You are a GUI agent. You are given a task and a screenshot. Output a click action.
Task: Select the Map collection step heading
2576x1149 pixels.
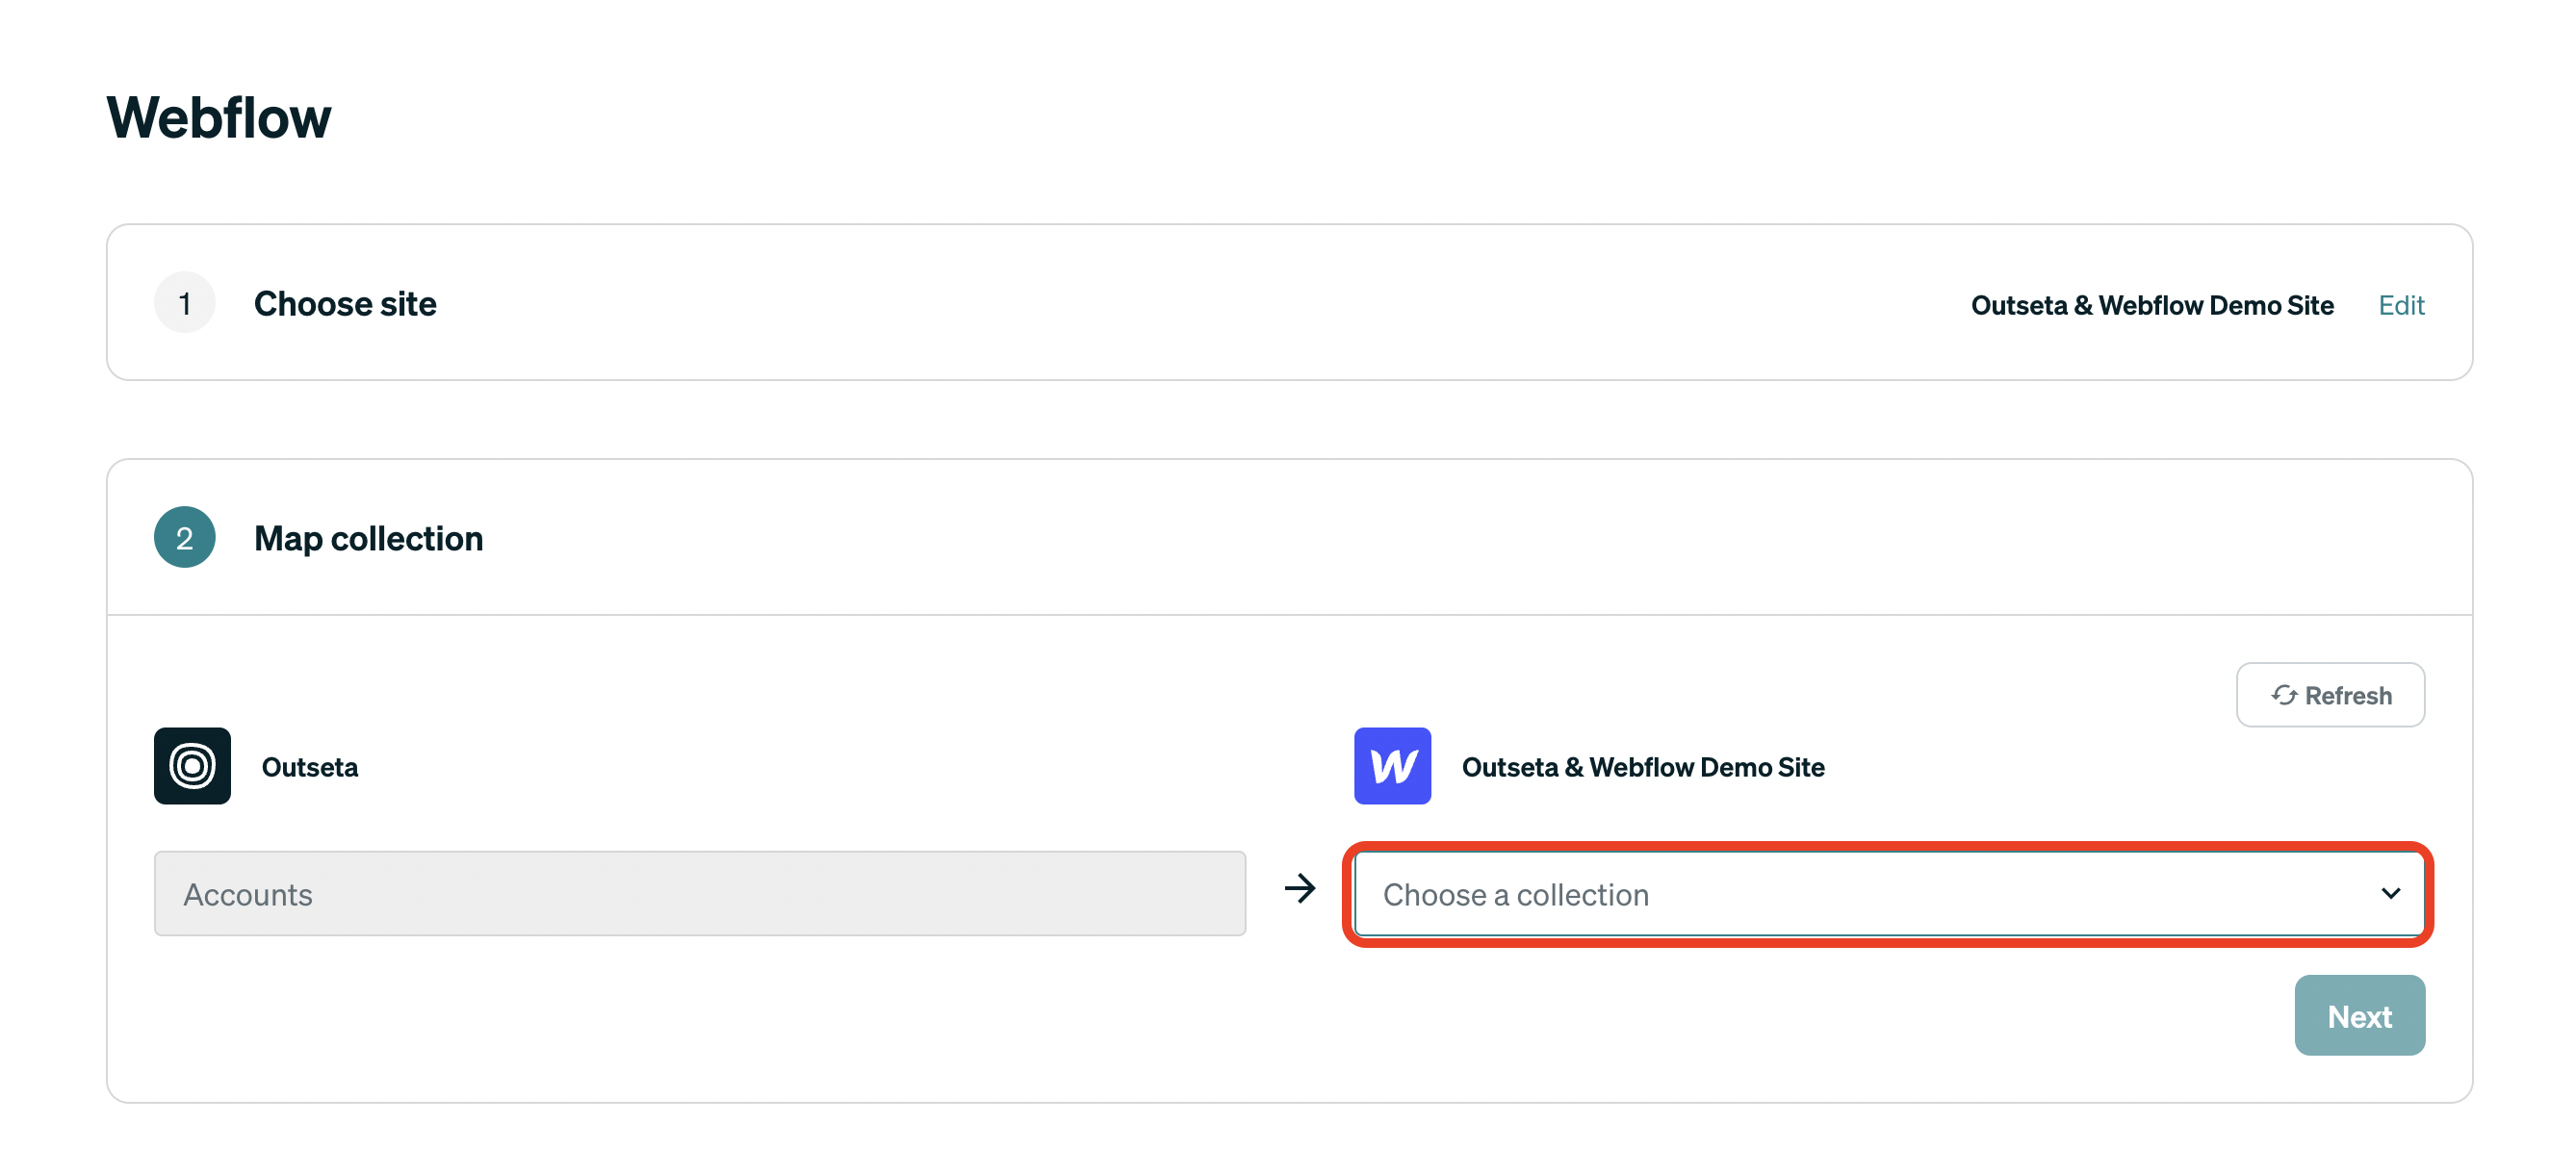click(x=368, y=539)
